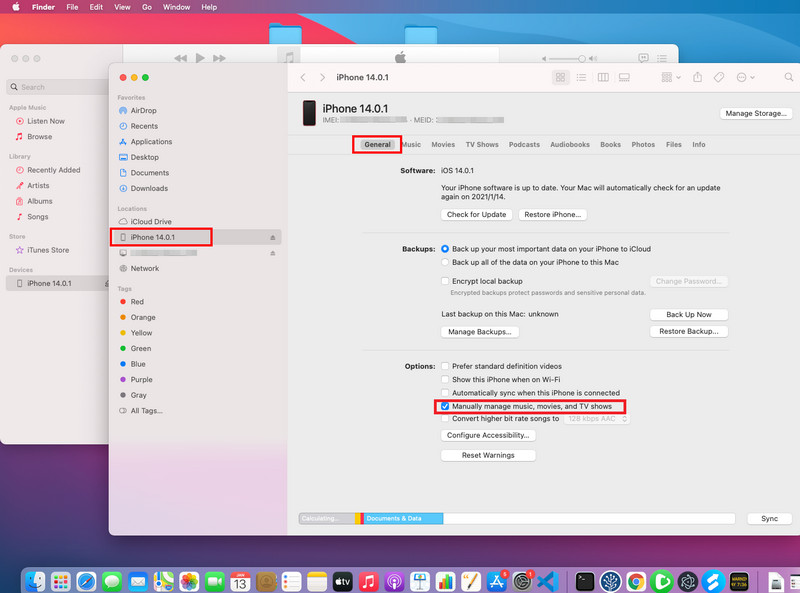Click the Sync button
Viewport: 800px width, 593px height.
point(769,519)
